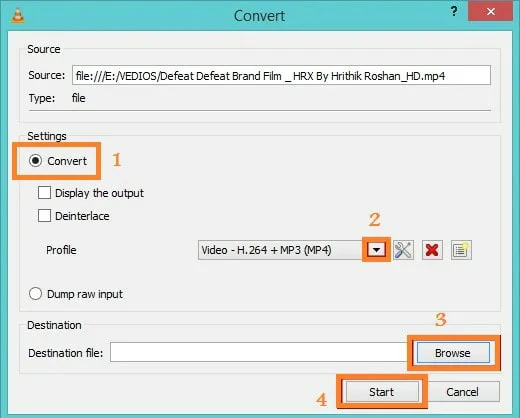Click the Display the output label text
This screenshot has width=520, height=418.
click(x=99, y=193)
